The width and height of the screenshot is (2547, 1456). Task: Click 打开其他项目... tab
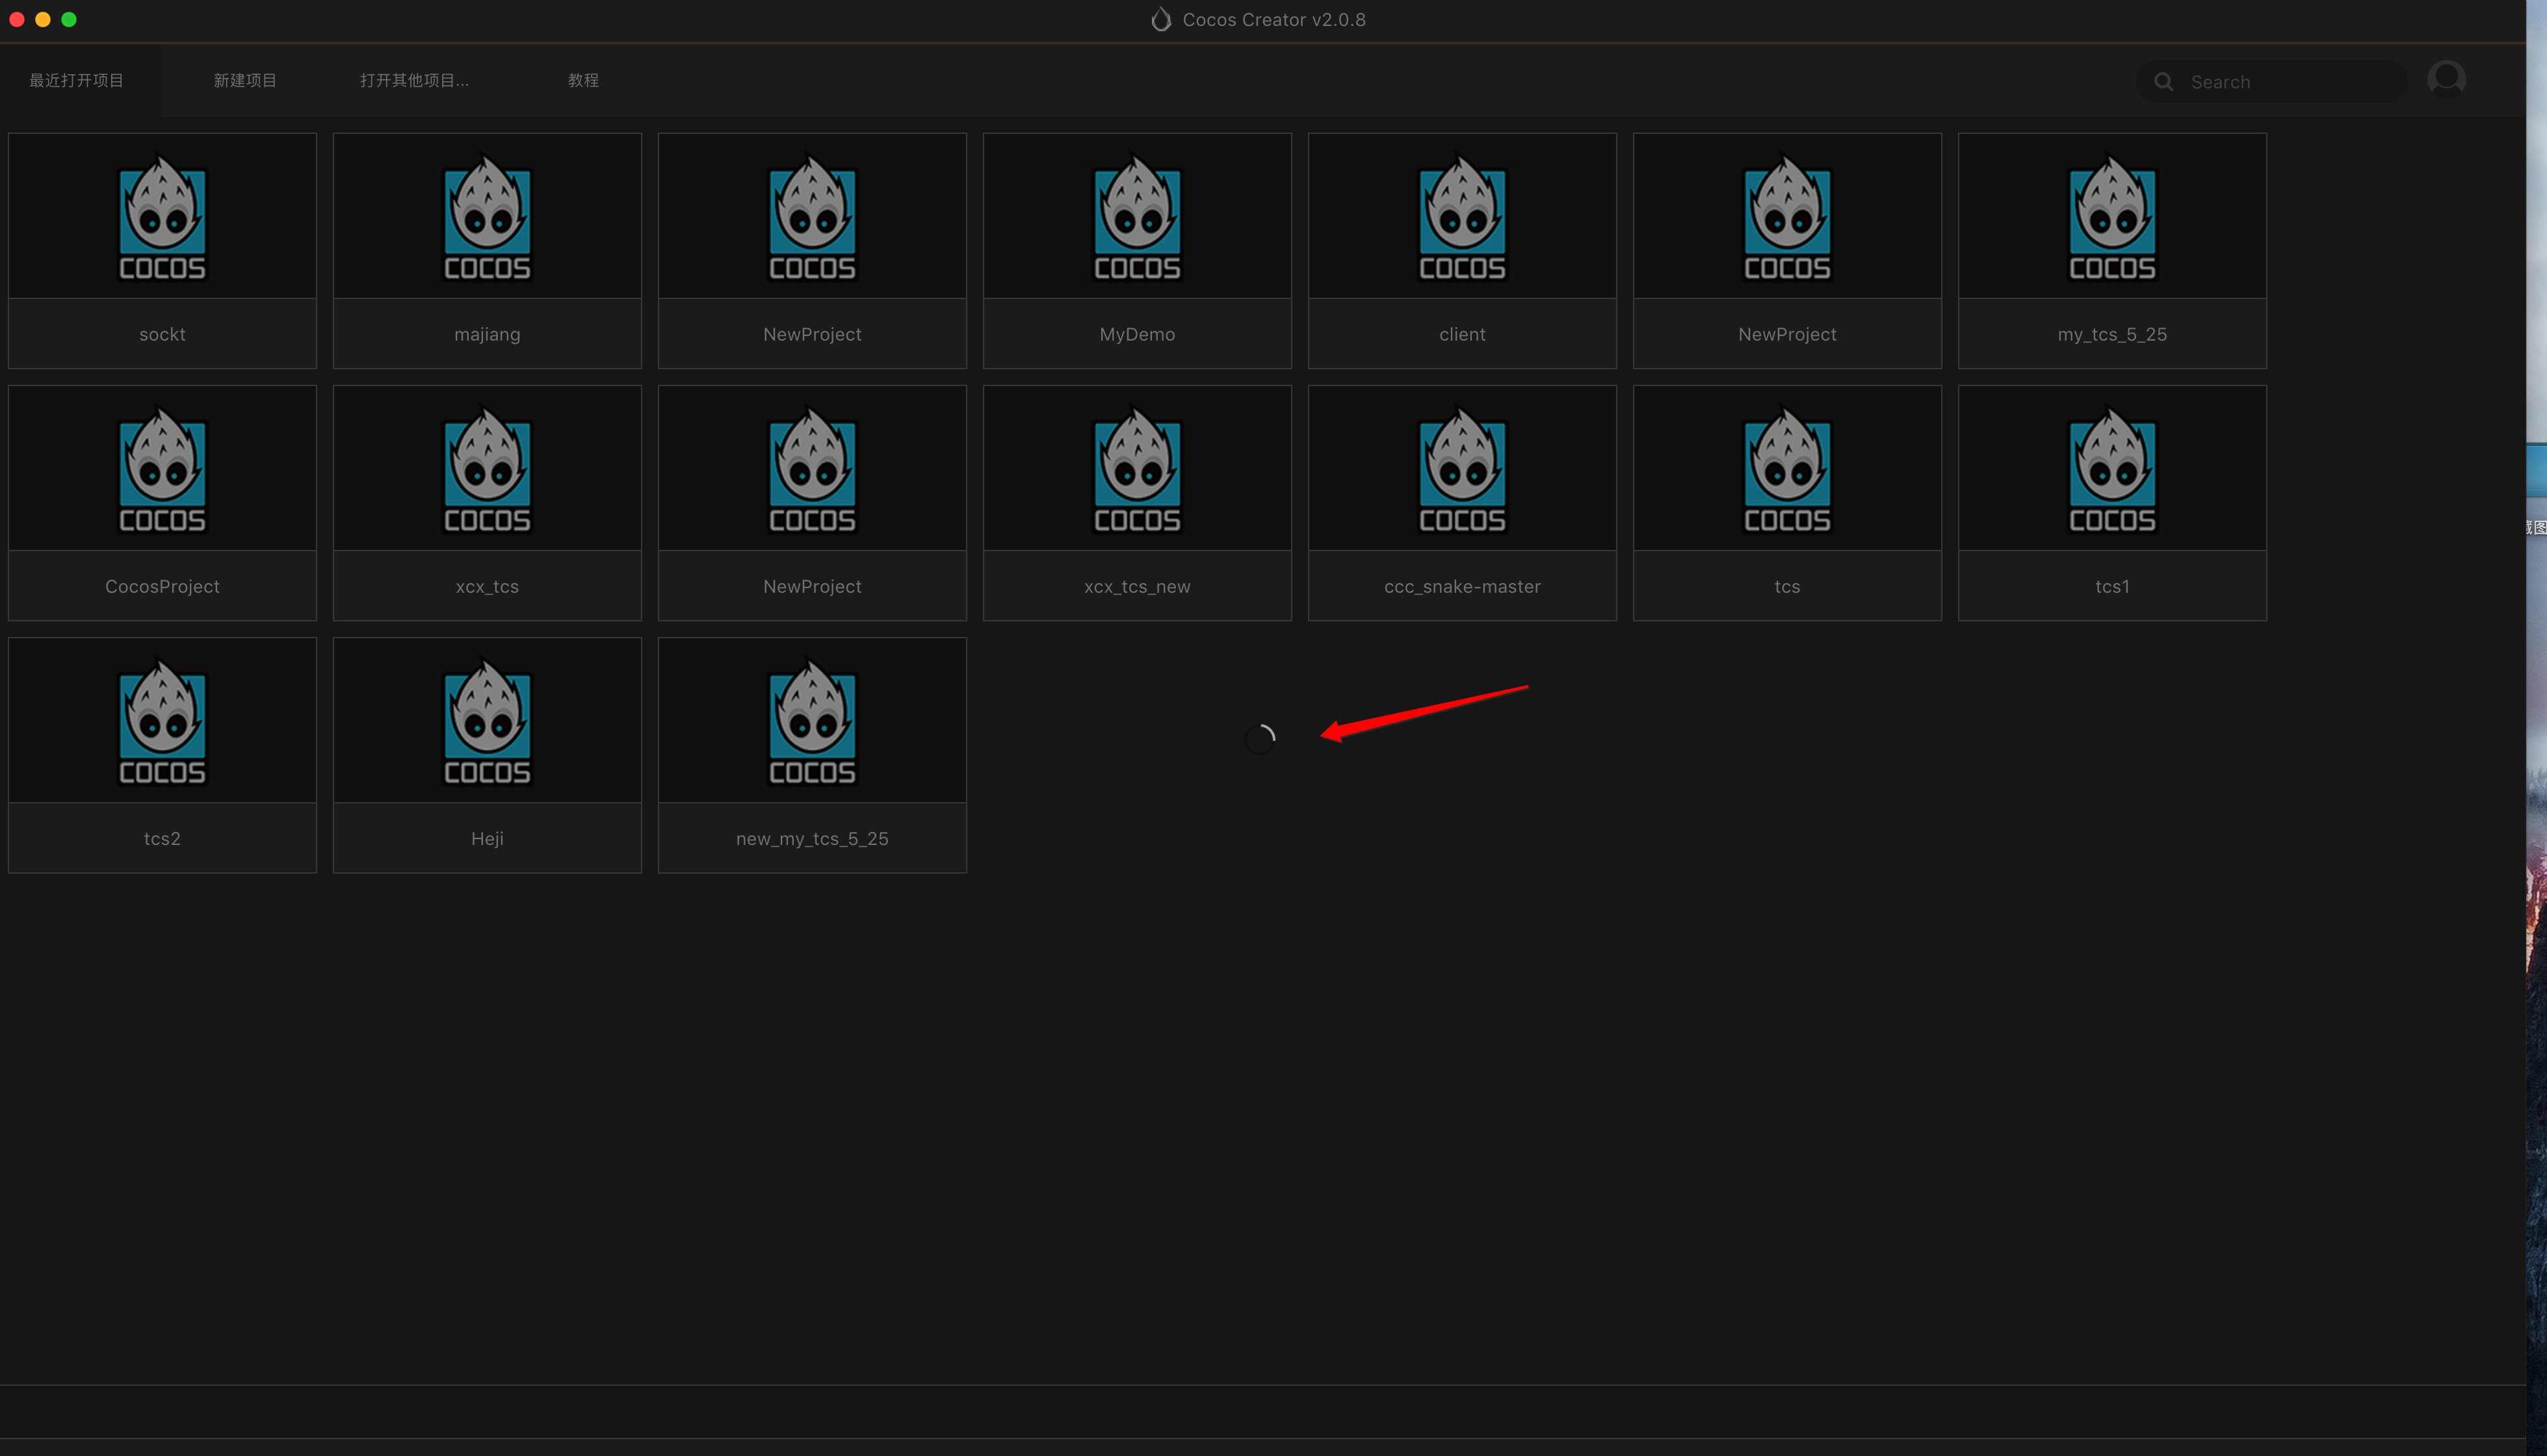point(414,80)
